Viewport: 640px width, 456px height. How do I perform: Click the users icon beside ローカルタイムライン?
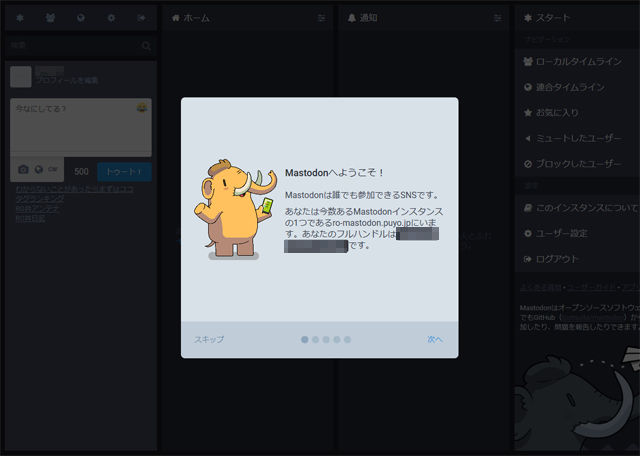tap(528, 62)
